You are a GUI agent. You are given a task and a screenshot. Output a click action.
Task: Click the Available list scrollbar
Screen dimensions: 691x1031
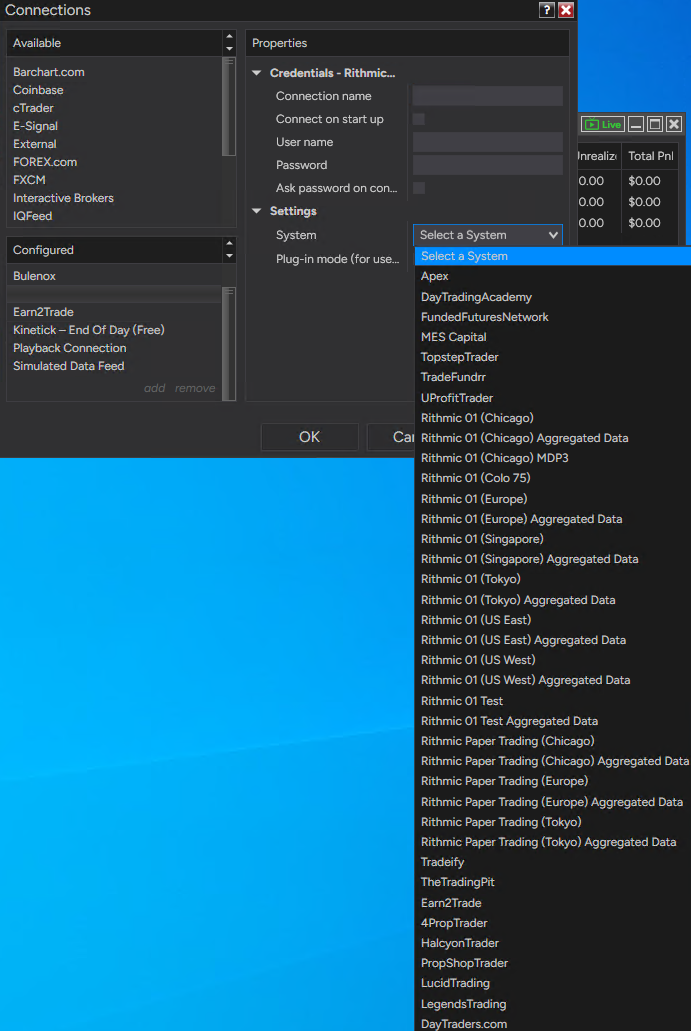229,107
